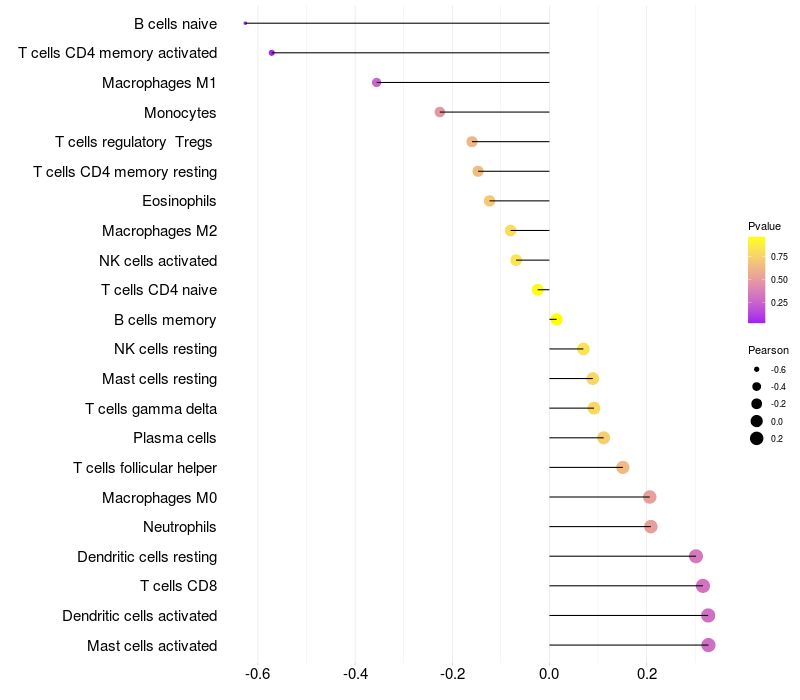Click the T cells CD4 naive dot
This screenshot has height=700, width=800.
[538, 290]
